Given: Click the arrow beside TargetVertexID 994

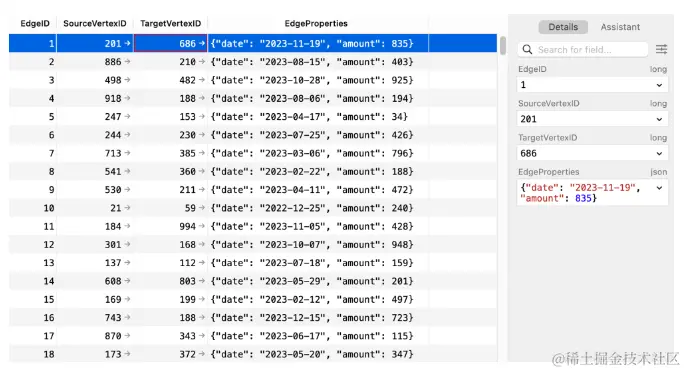Looking at the screenshot, I should 201,226.
